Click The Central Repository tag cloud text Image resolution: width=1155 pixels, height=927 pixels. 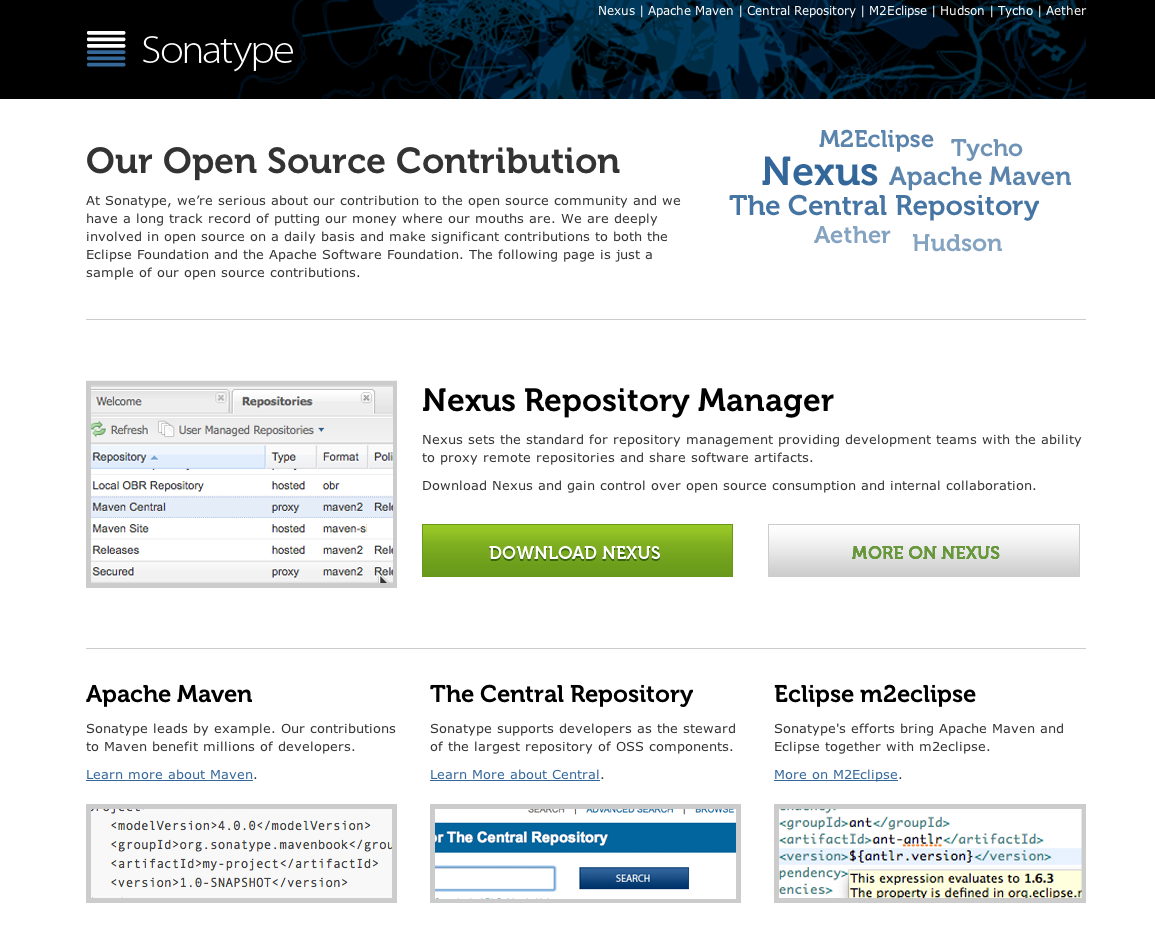pyautogui.click(x=884, y=206)
